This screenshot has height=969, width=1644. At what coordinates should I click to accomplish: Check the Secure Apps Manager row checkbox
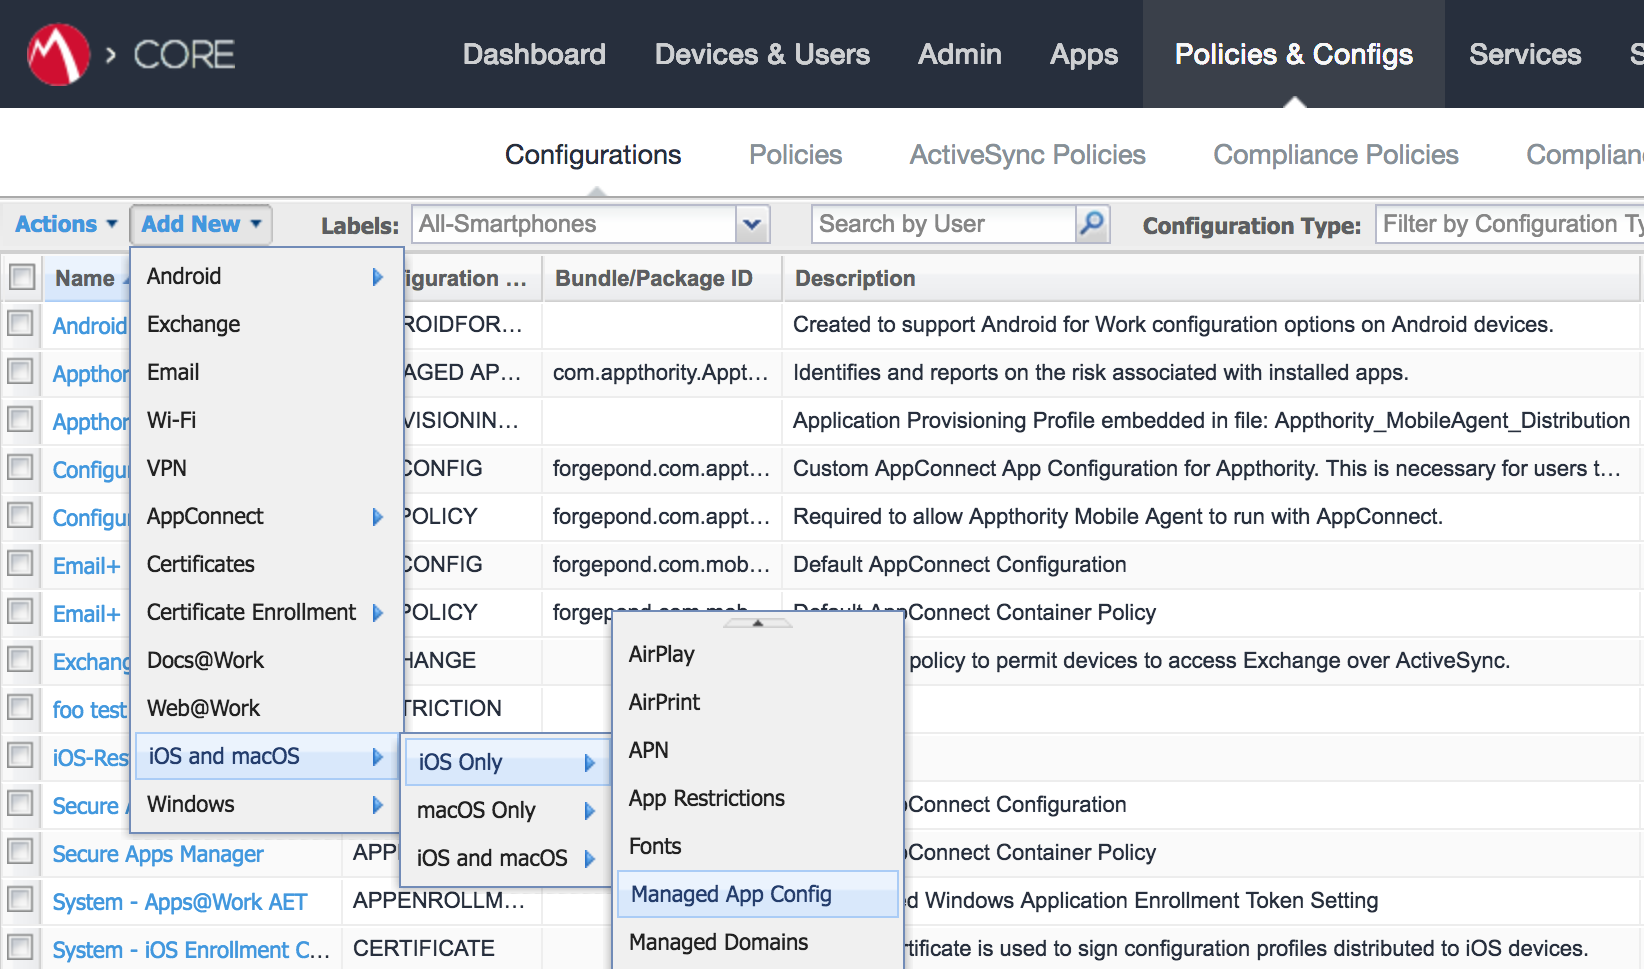tap(21, 853)
